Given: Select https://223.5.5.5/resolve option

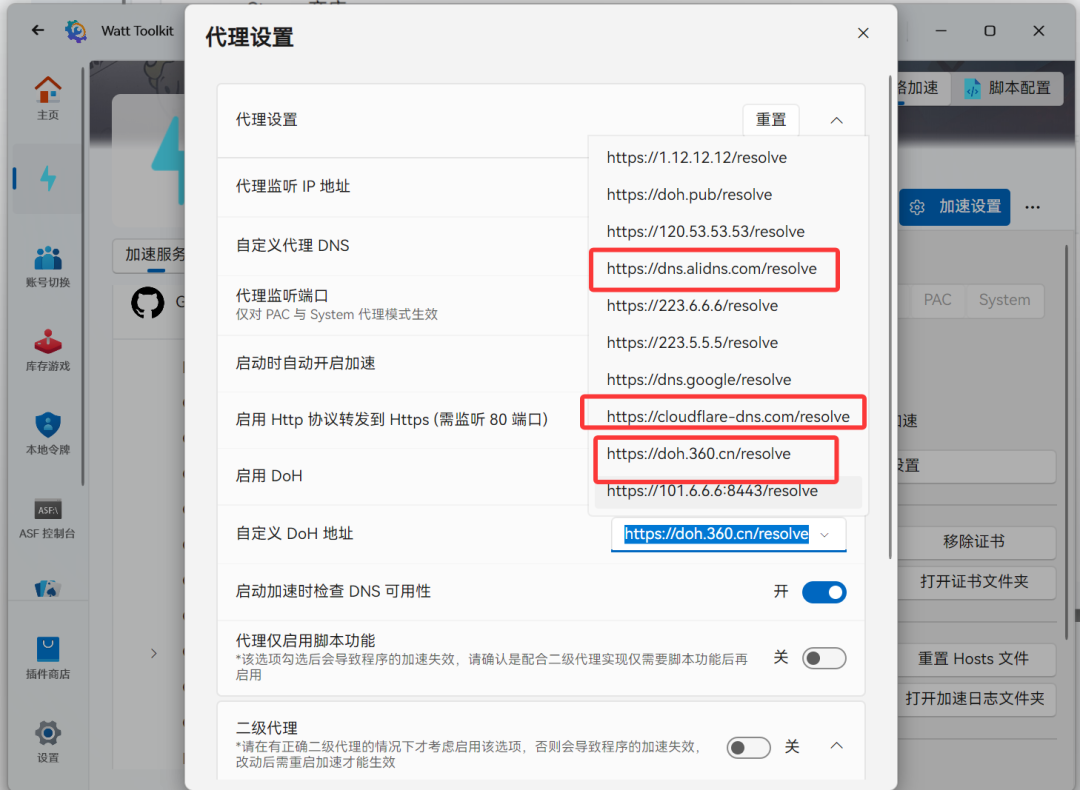Looking at the screenshot, I should 728,343.
